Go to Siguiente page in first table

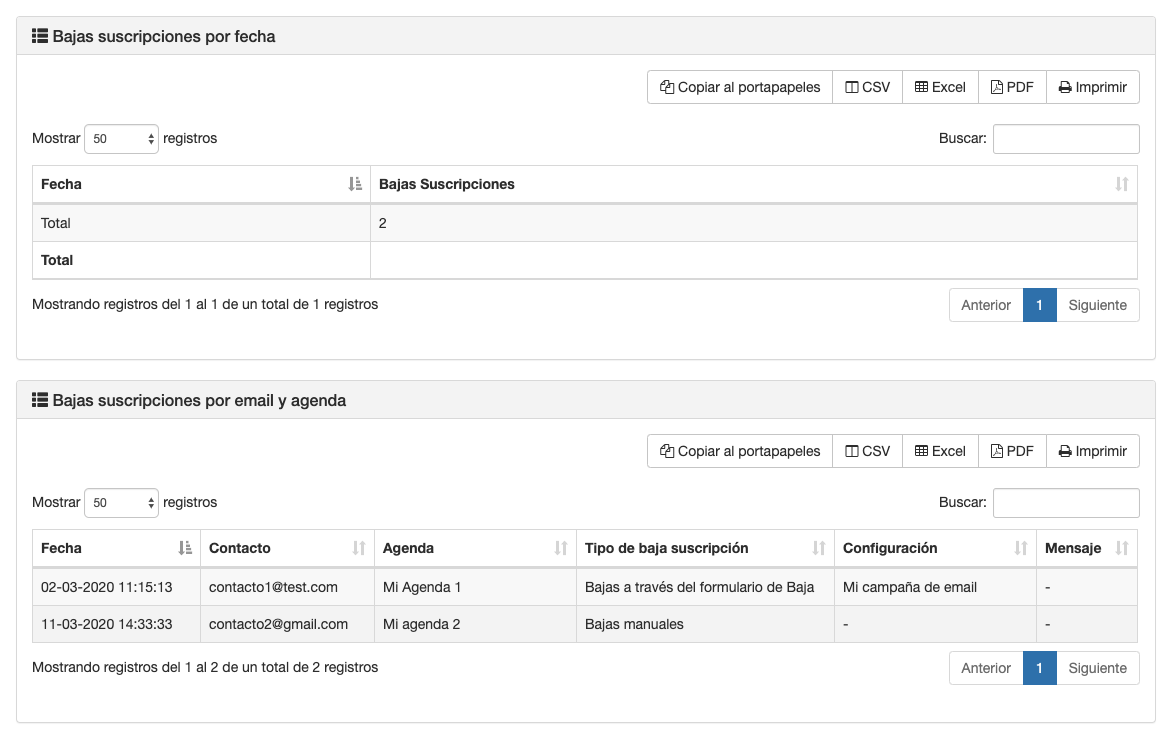click(x=1097, y=305)
